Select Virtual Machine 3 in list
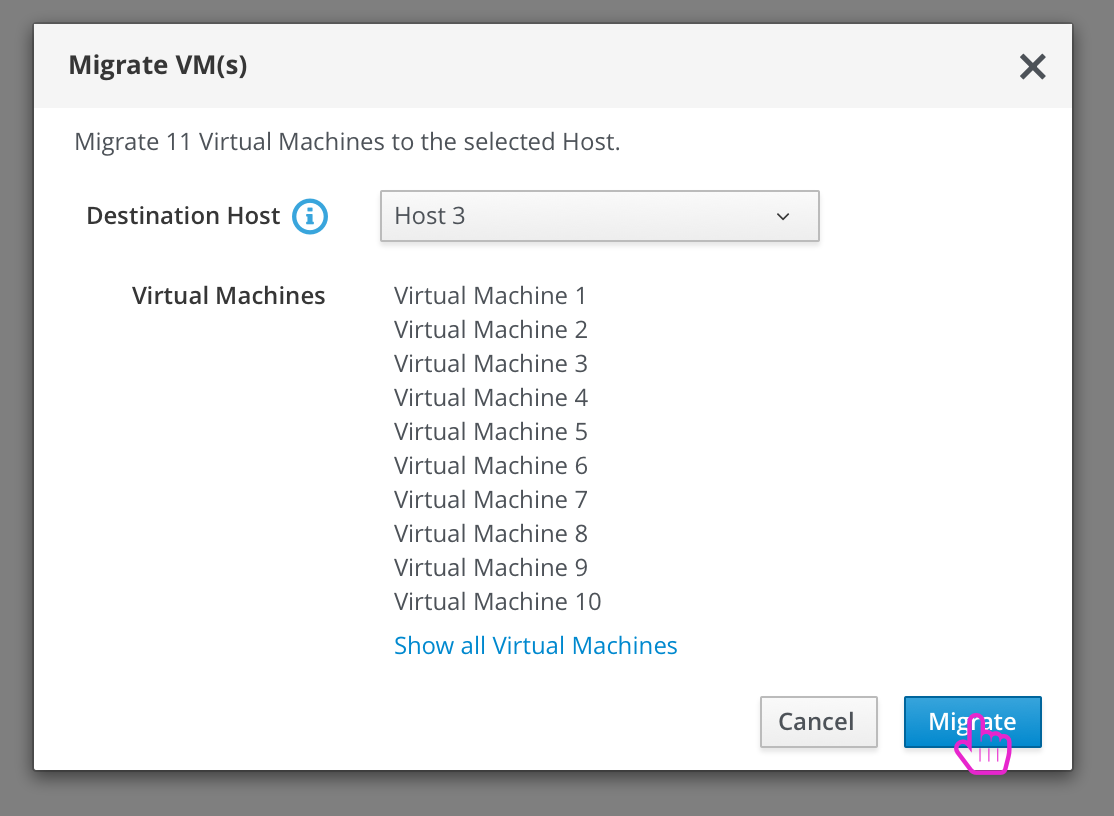 tap(491, 364)
